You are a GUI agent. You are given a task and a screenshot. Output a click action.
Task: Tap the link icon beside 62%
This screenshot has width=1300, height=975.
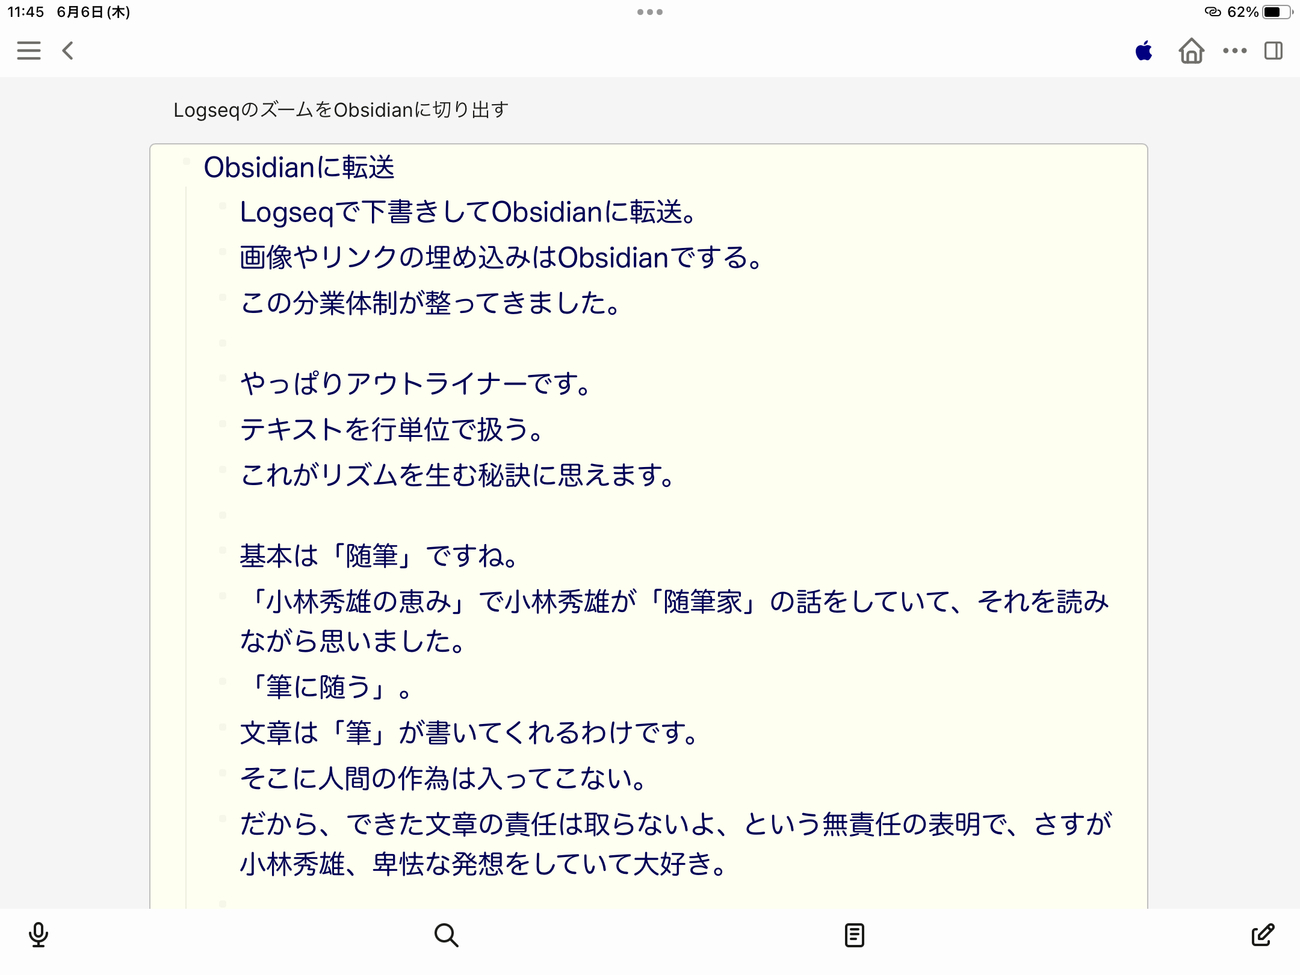pos(1213,12)
